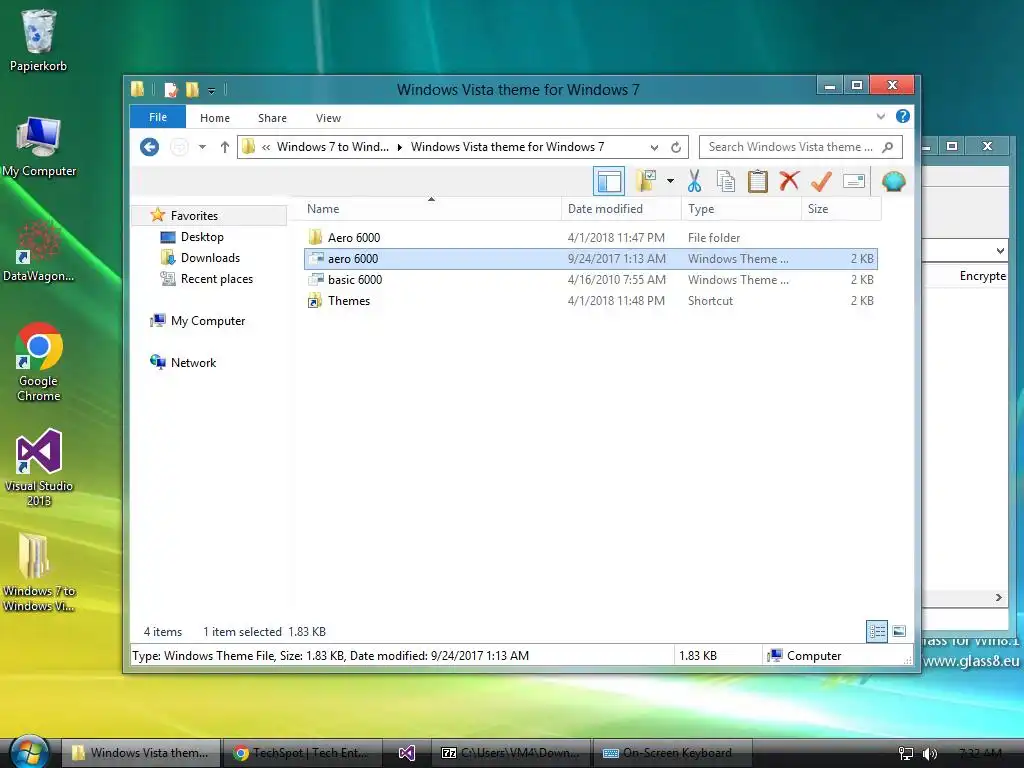Open the Quick Access Toolbar customize dropdown

[212, 90]
